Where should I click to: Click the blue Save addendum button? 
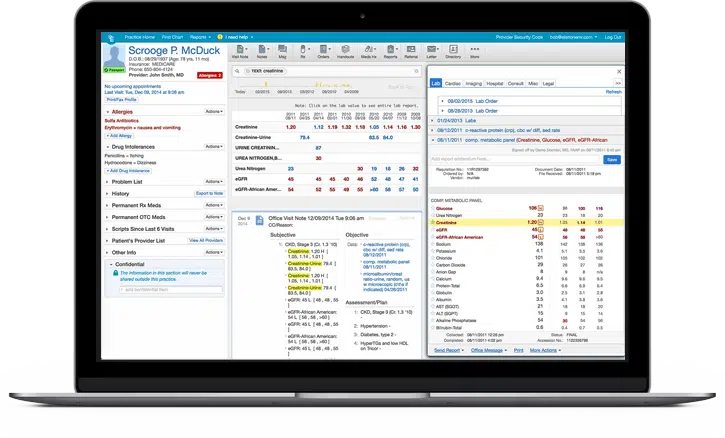click(x=612, y=160)
